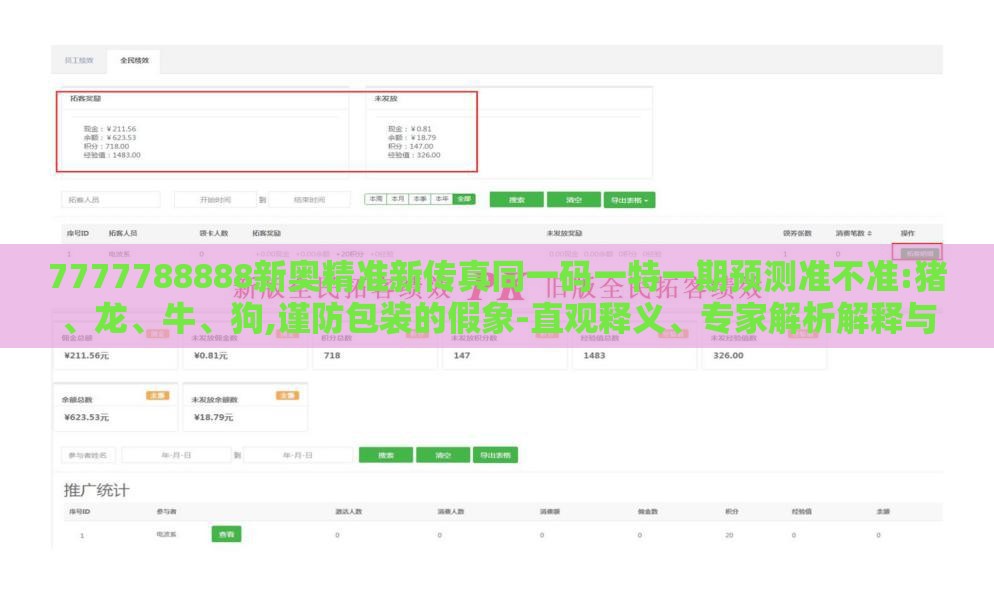Image resolution: width=994 pixels, height=592 pixels.
Task: Click the 消费人数 column header in 推广统计
Action: 451,512
